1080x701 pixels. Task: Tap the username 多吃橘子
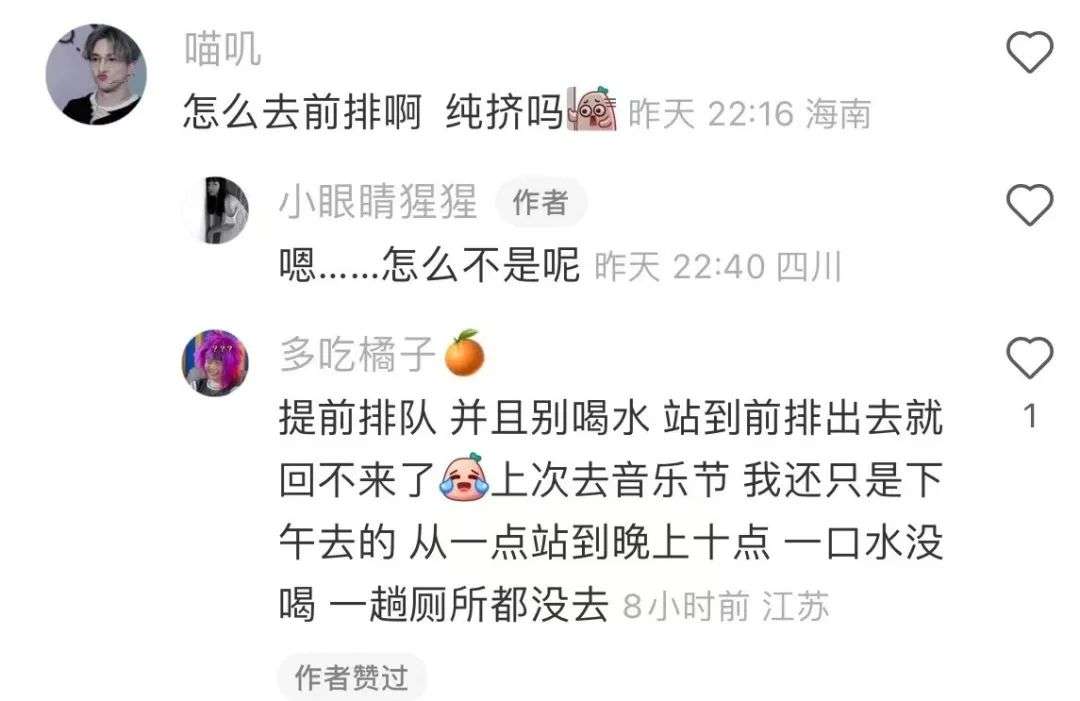pos(357,355)
